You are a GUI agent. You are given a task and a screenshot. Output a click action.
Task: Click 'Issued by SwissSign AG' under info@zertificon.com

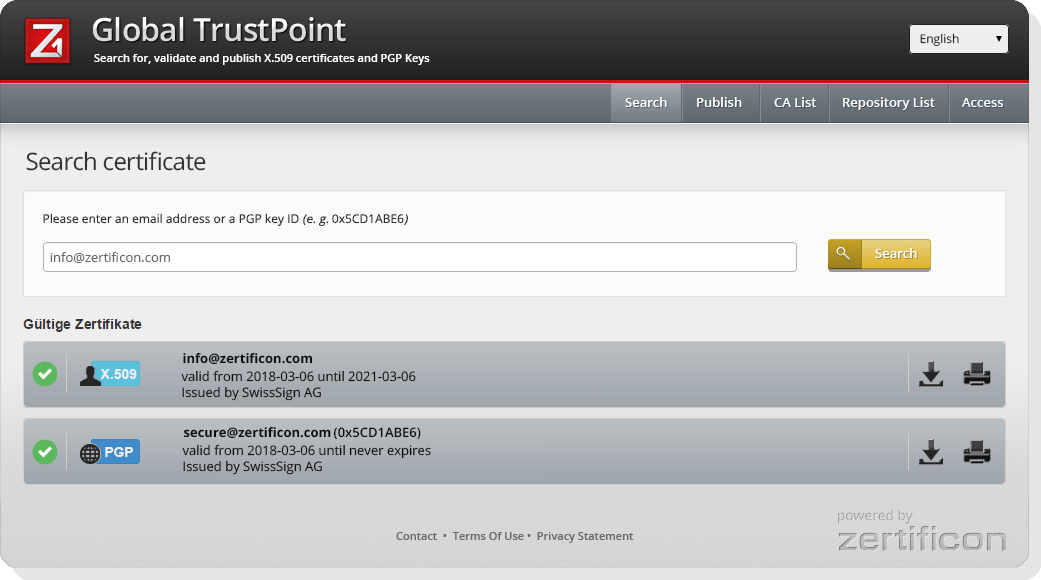coord(252,393)
